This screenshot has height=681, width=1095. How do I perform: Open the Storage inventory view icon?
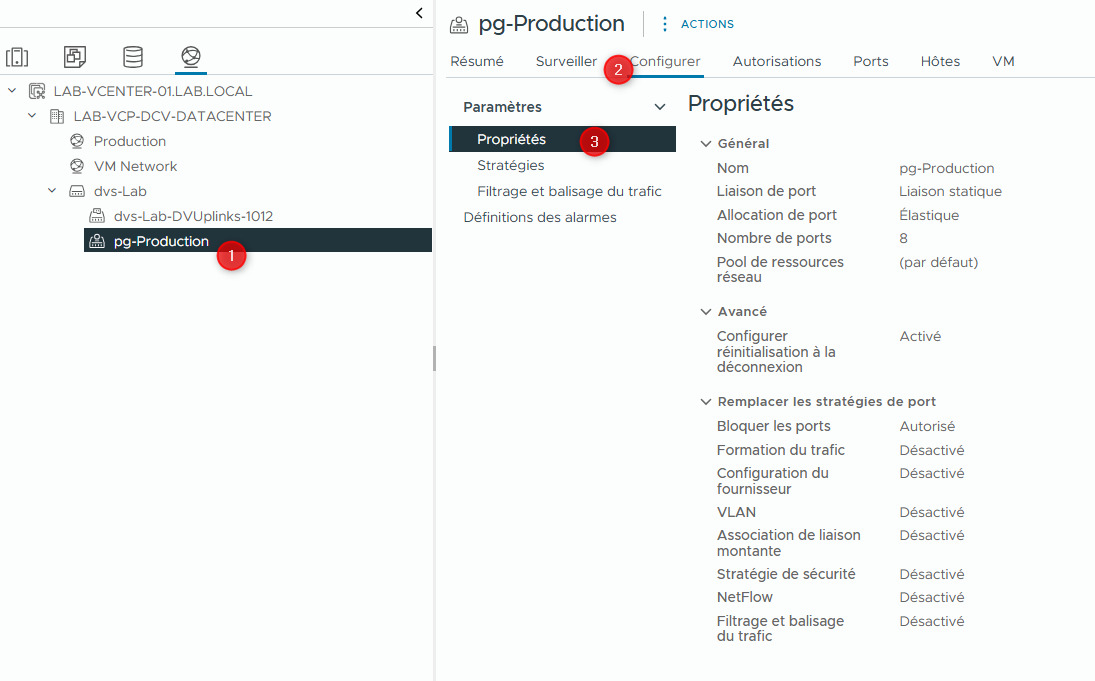point(132,57)
